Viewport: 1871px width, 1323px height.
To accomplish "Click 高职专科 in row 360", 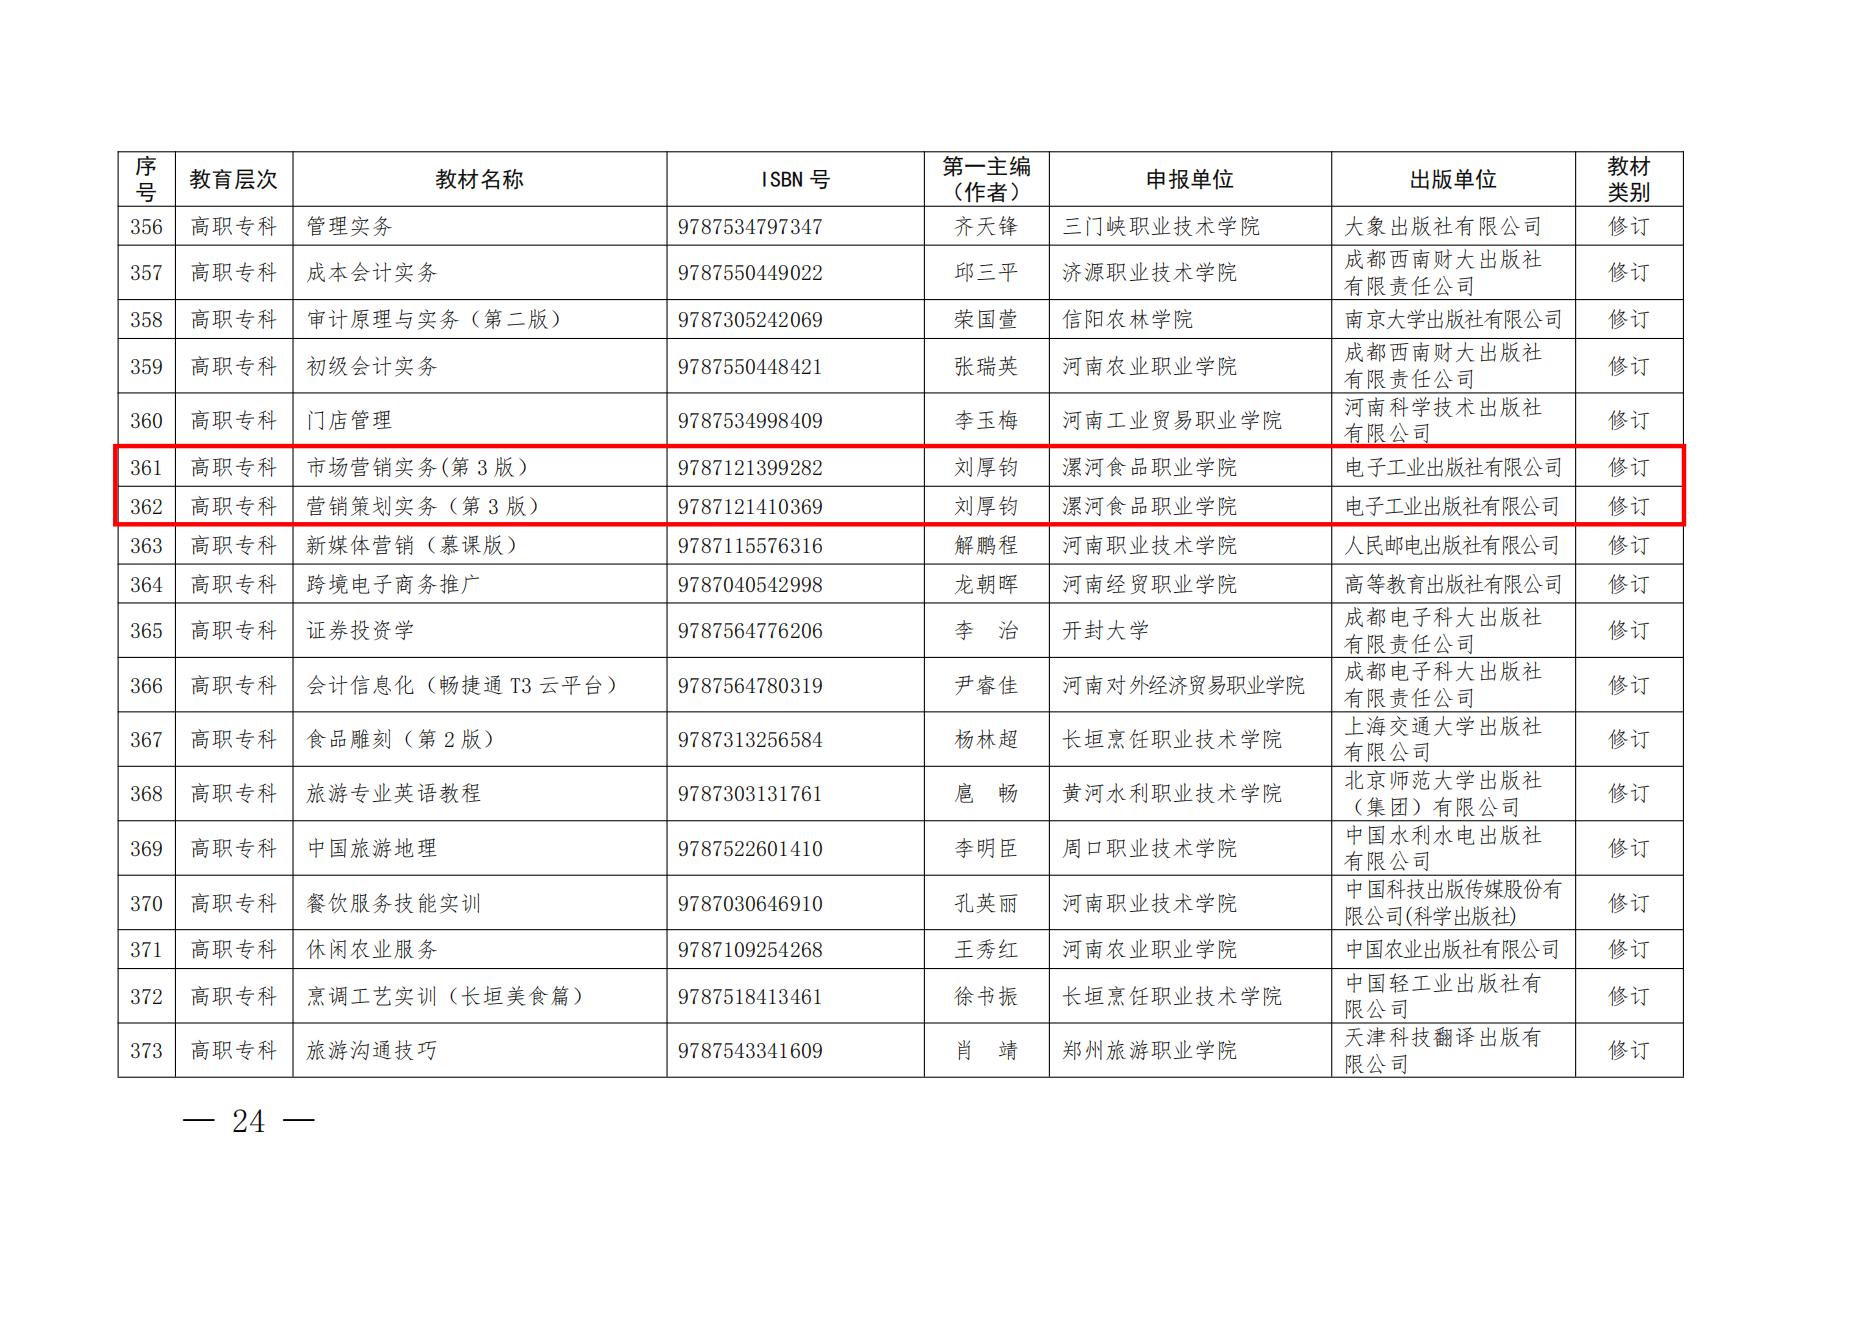I will coord(233,420).
